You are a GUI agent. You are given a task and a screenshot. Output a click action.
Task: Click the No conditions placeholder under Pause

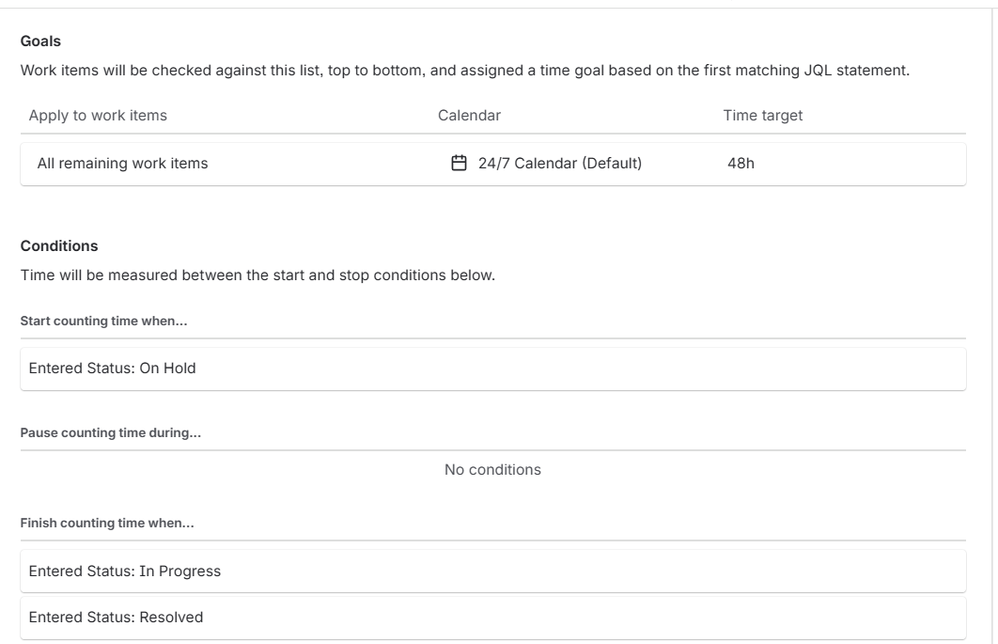pyautogui.click(x=493, y=470)
